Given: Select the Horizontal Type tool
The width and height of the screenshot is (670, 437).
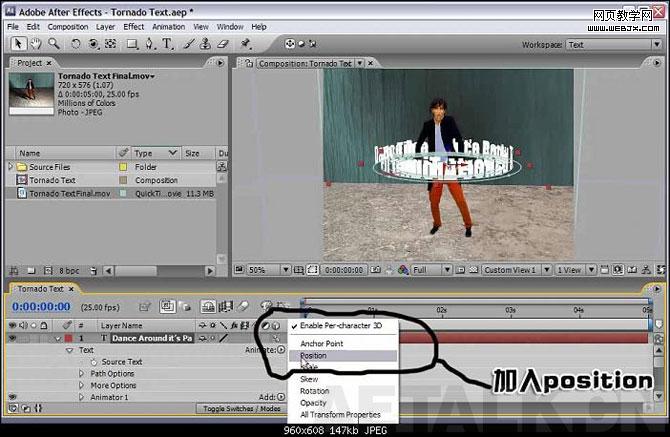Looking at the screenshot, I should point(168,44).
